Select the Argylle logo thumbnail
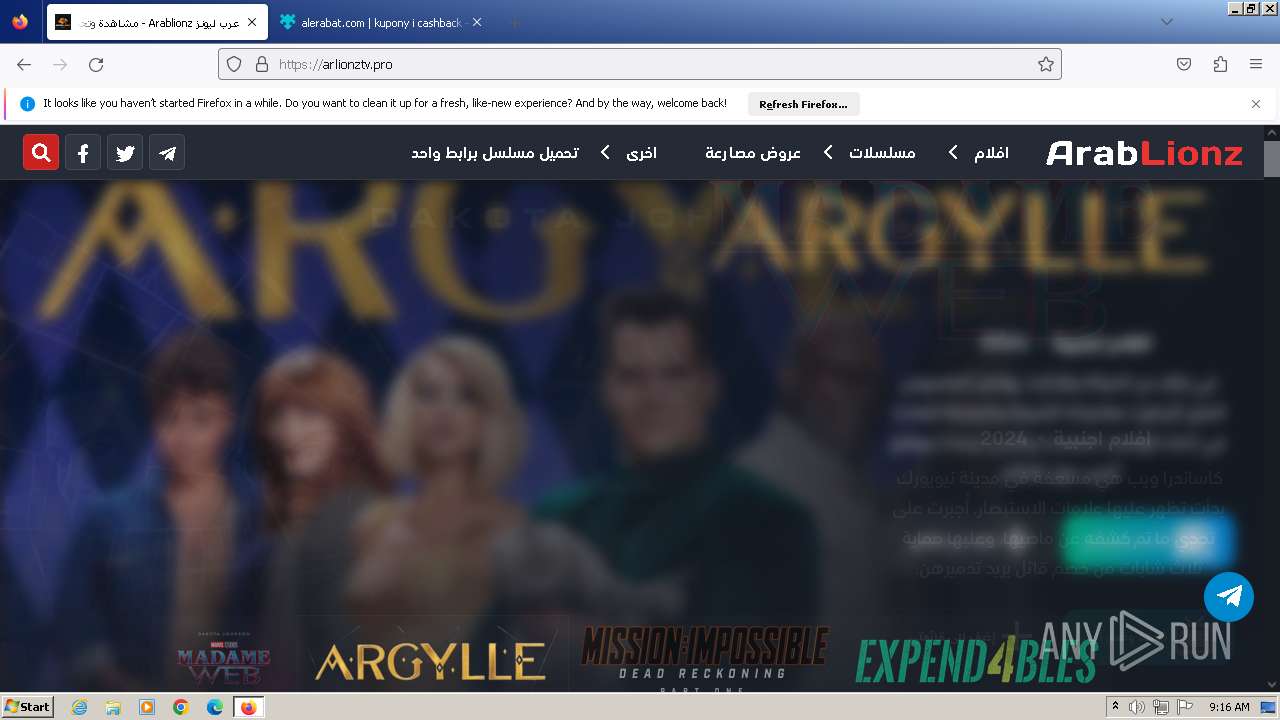 pyautogui.click(x=430, y=661)
